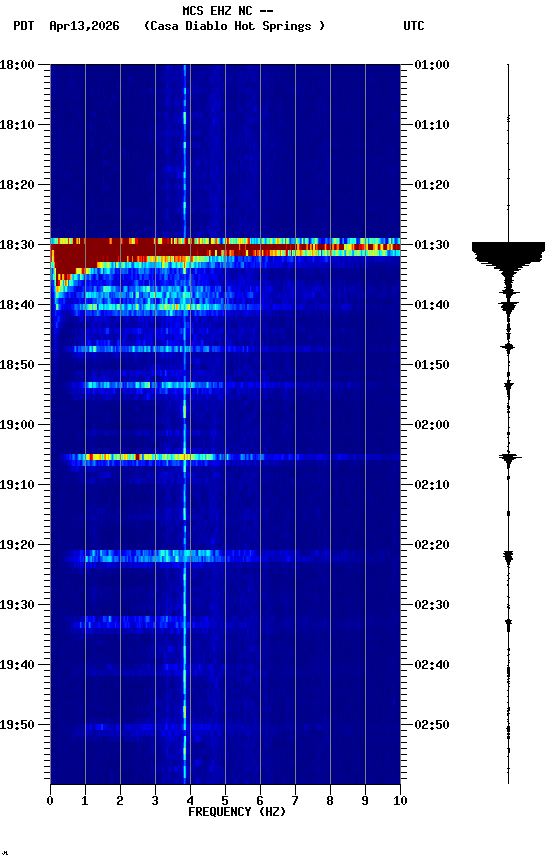
Task: Click the '02:50' UTC time label
Action: point(432,725)
